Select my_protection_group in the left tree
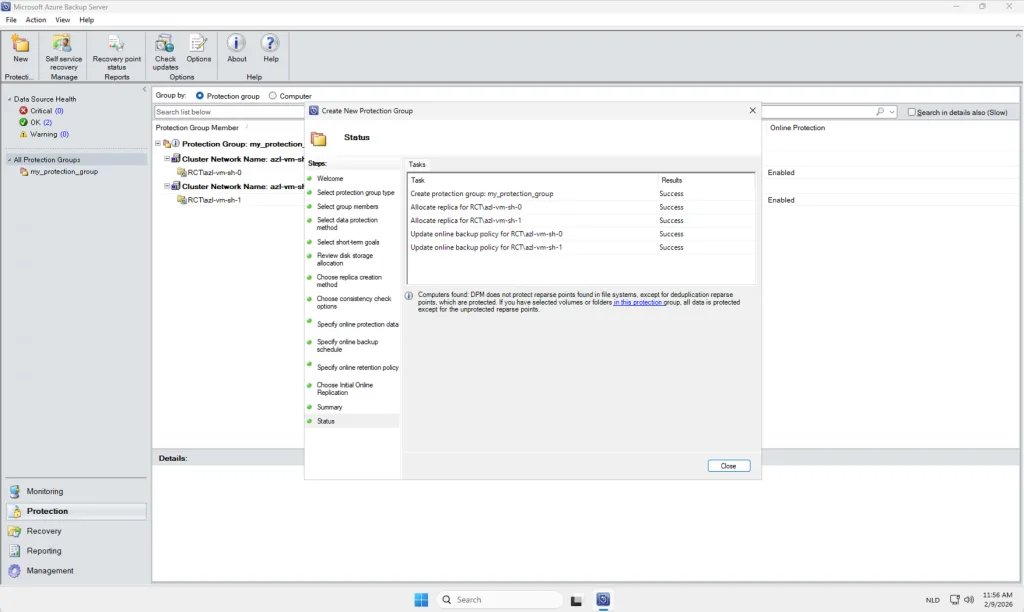Image resolution: width=1024 pixels, height=612 pixels. point(64,172)
